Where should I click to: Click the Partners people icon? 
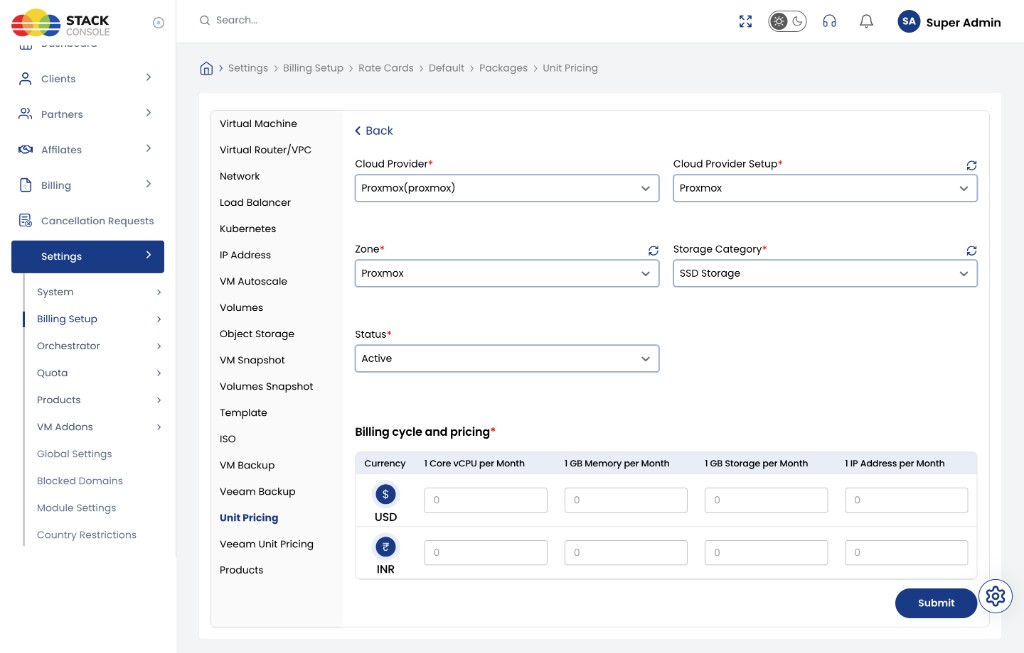coord(25,114)
